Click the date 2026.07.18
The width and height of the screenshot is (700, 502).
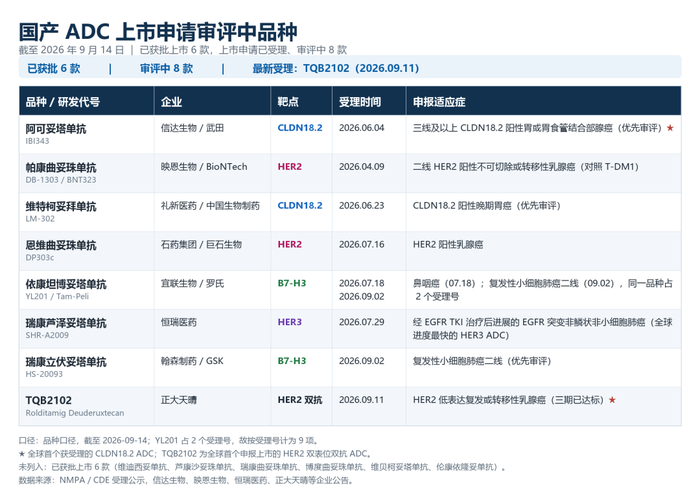coord(362,283)
